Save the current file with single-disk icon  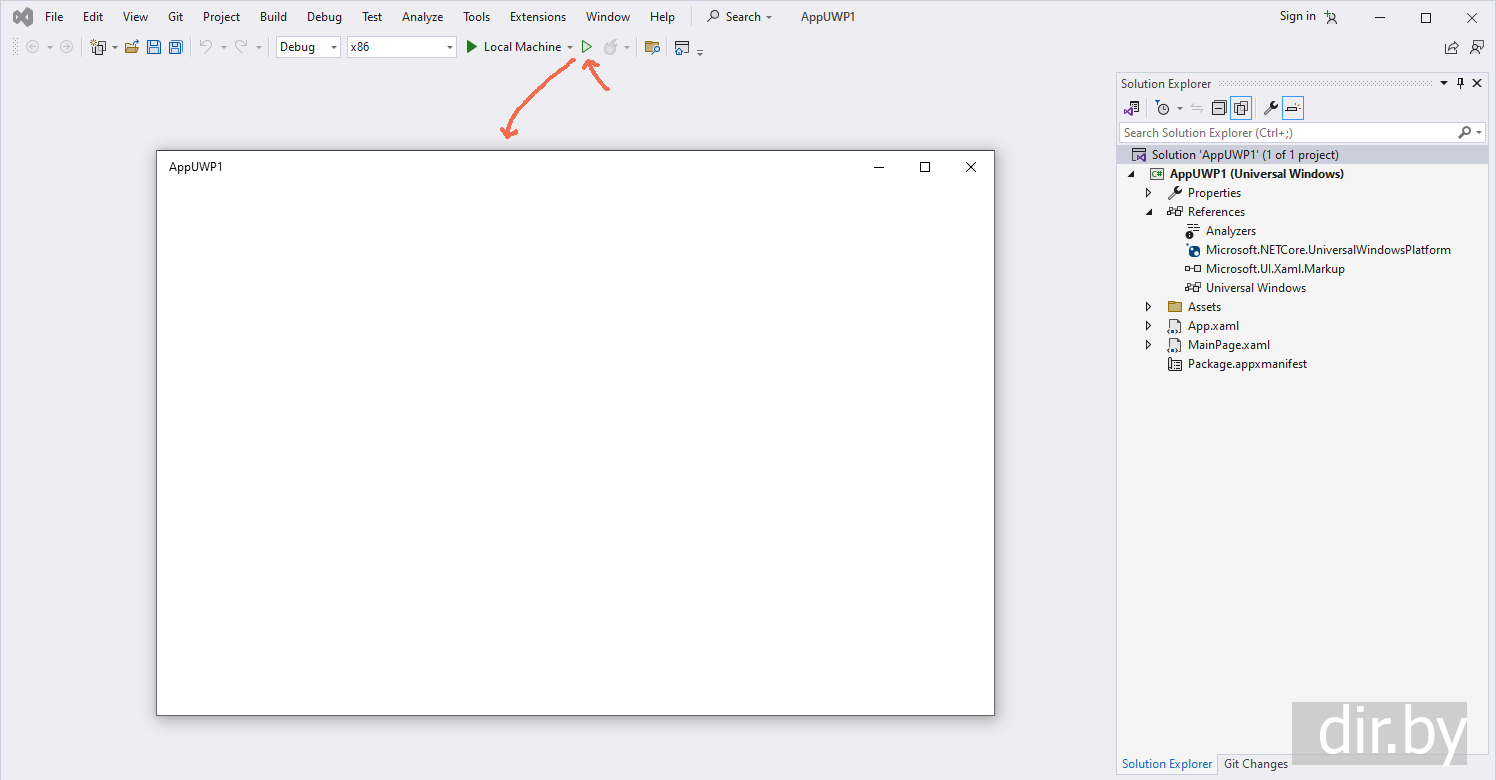[154, 47]
